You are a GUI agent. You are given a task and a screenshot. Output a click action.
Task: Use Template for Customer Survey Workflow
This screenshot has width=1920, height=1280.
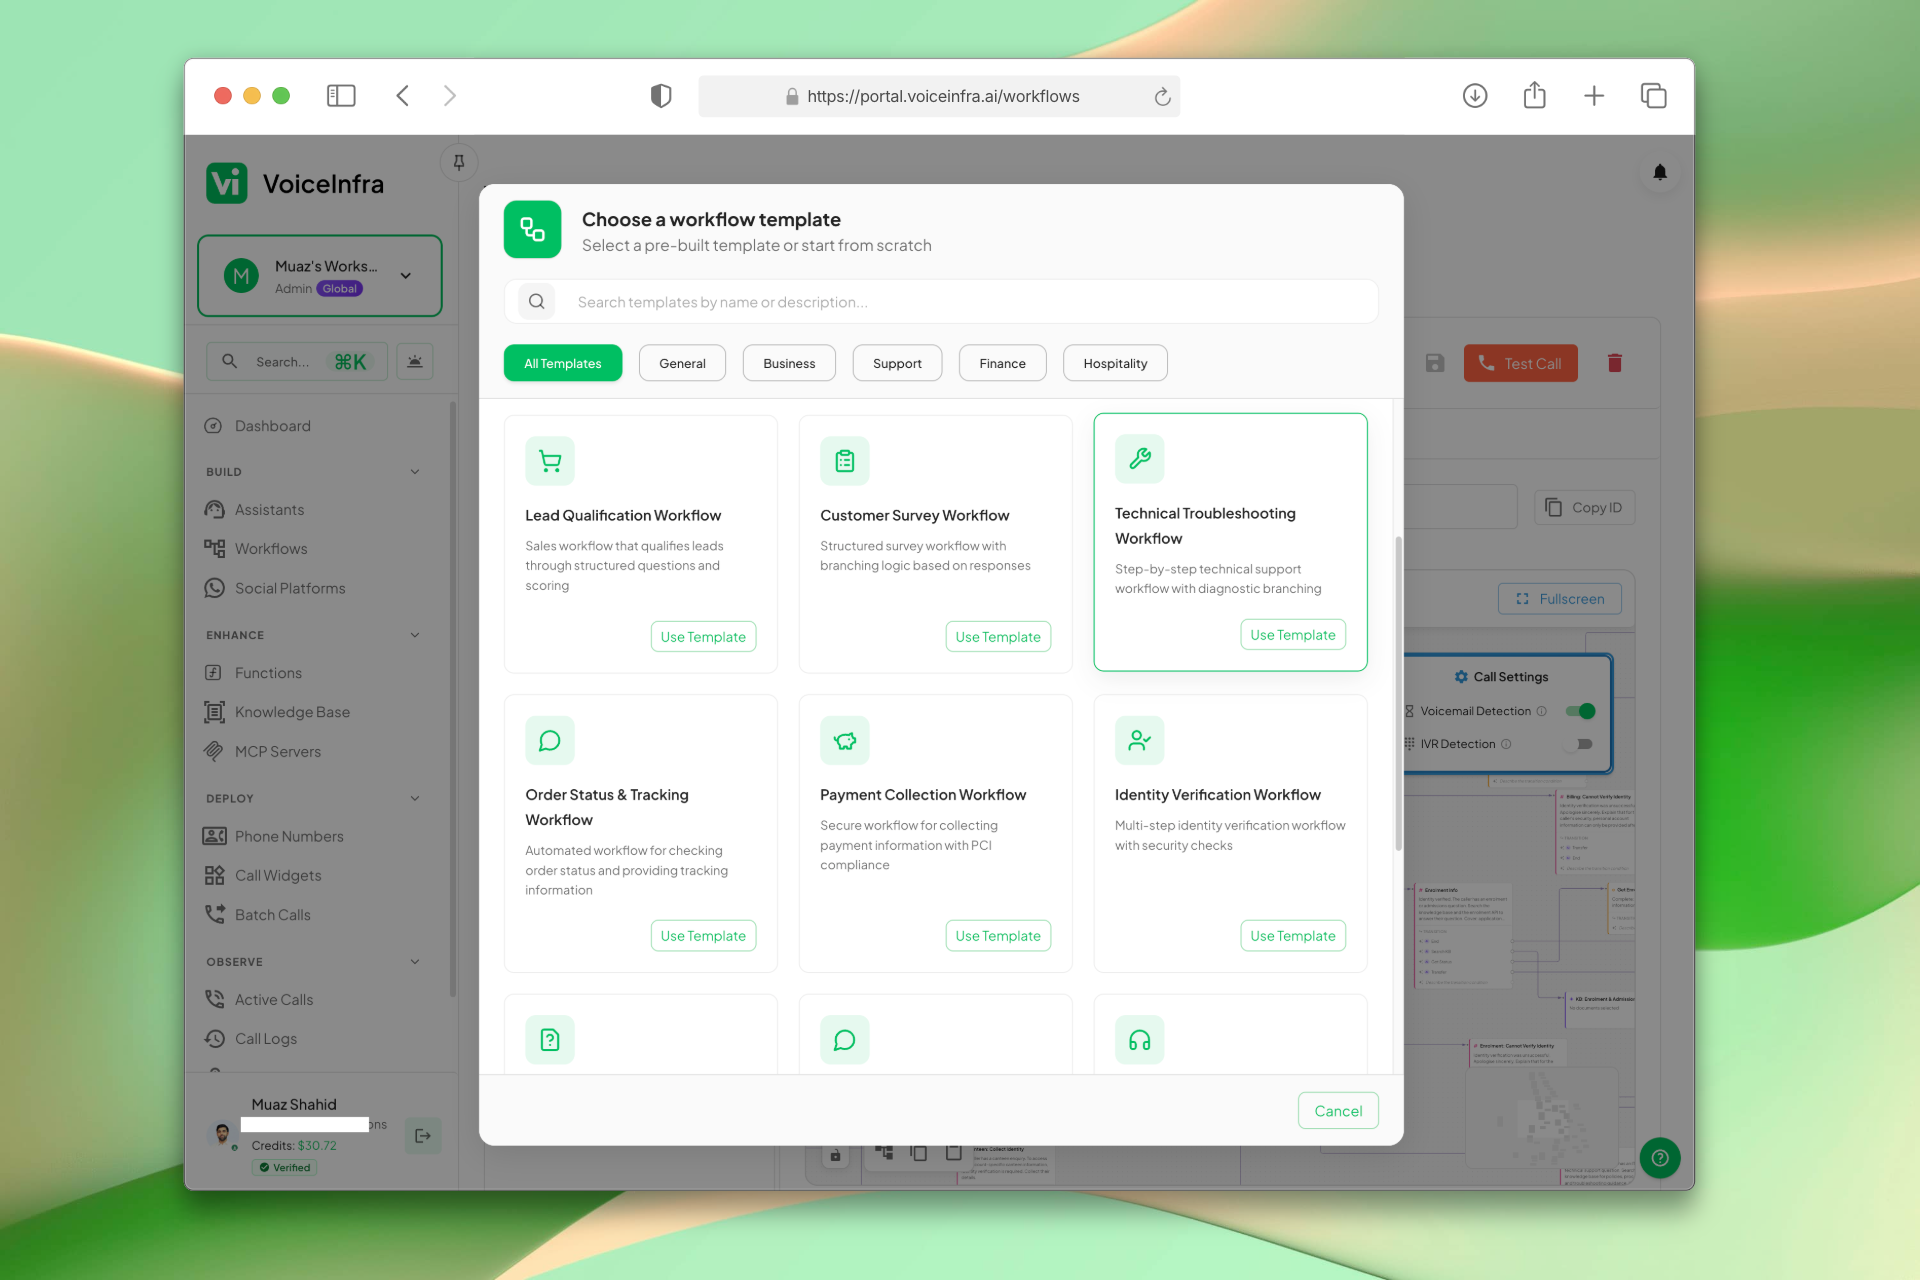(x=998, y=637)
